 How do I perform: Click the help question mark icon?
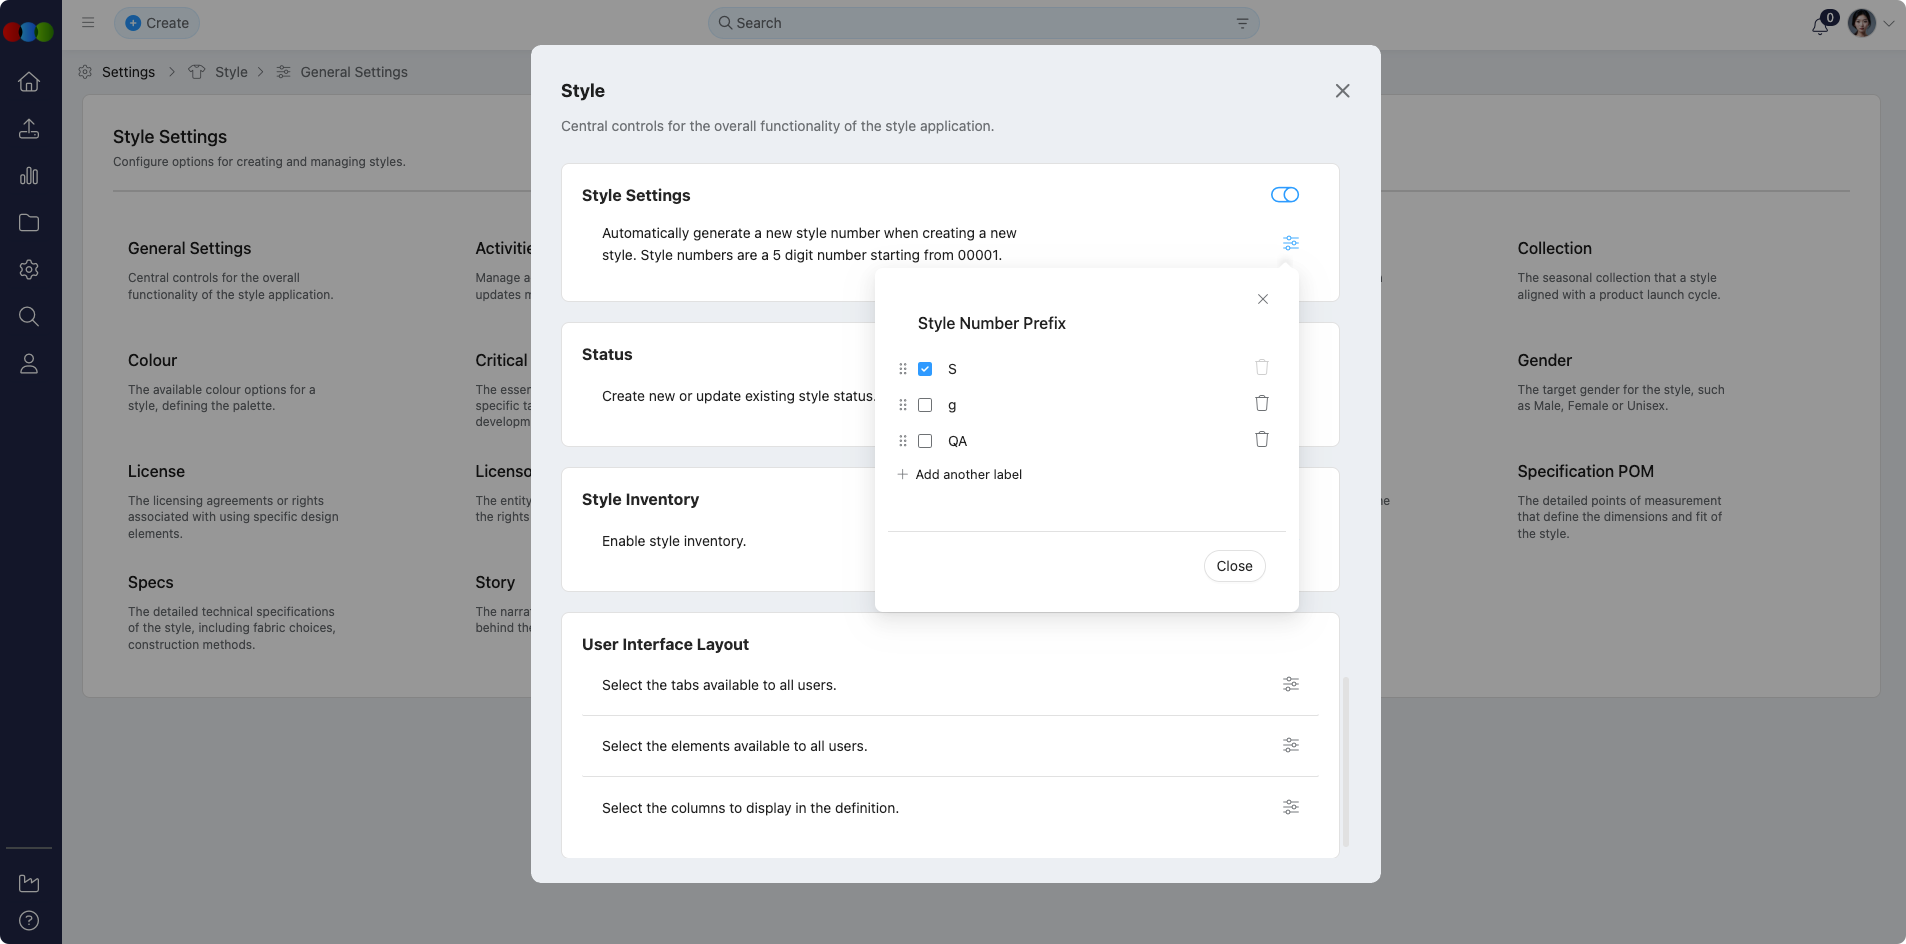coord(29,921)
